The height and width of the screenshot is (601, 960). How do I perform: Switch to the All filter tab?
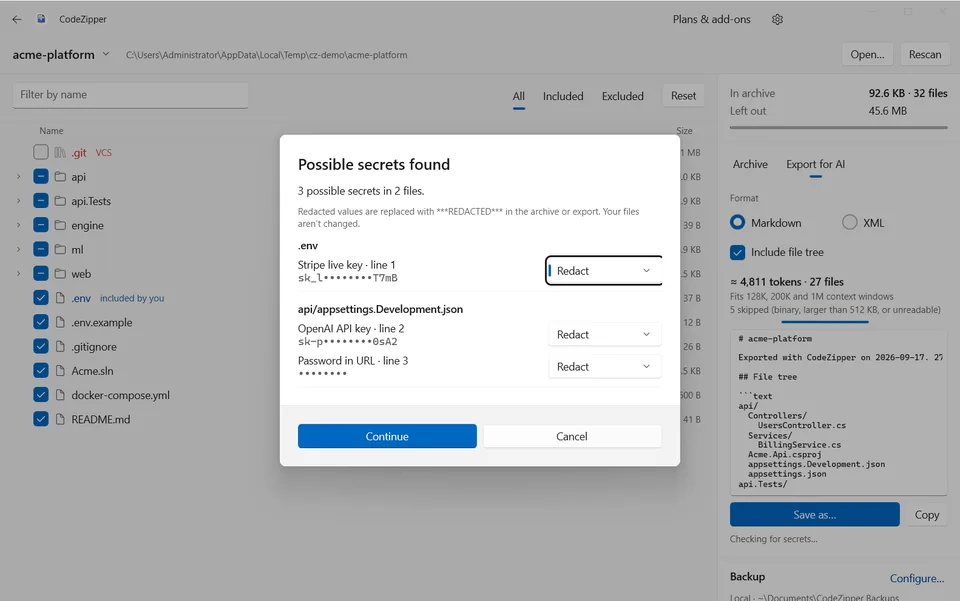click(x=519, y=96)
